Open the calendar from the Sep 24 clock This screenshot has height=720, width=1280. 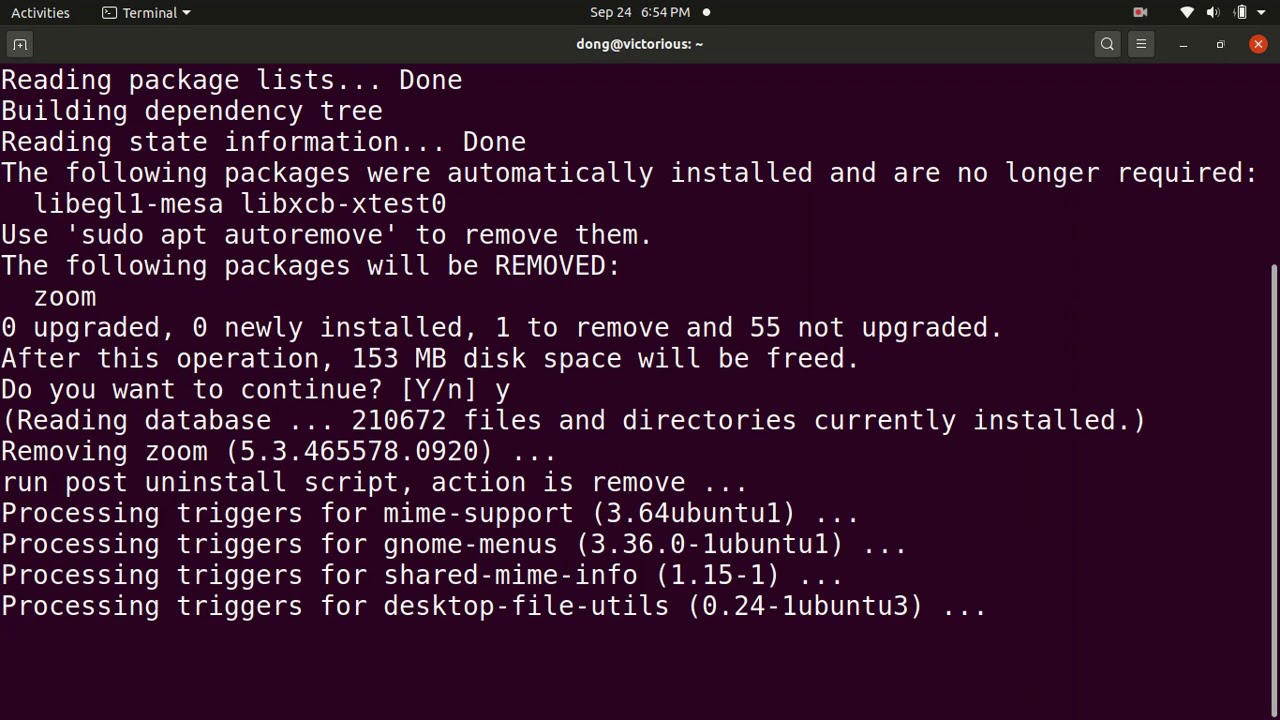(639, 13)
